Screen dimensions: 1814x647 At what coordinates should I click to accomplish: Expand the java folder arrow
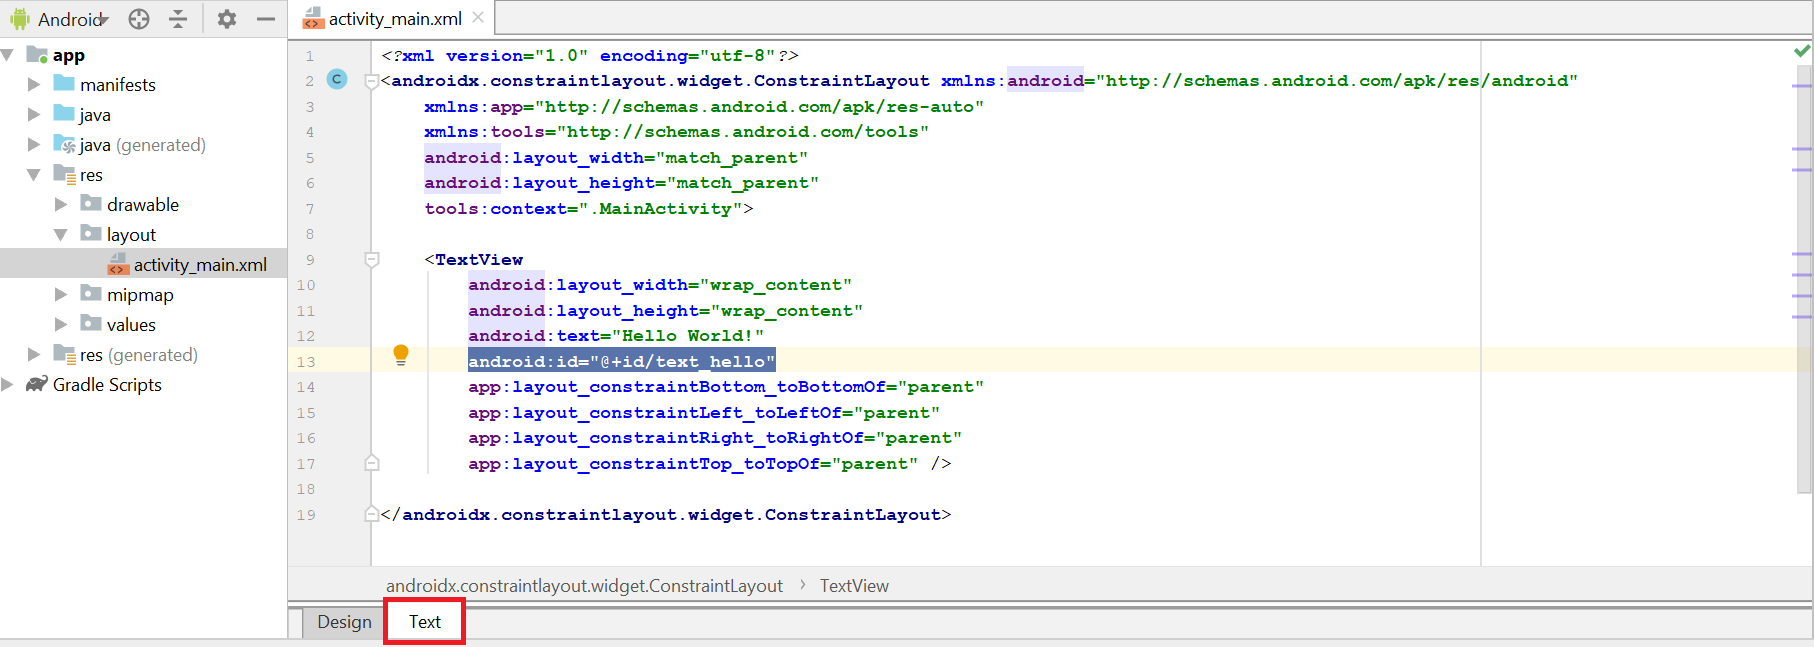(x=34, y=115)
